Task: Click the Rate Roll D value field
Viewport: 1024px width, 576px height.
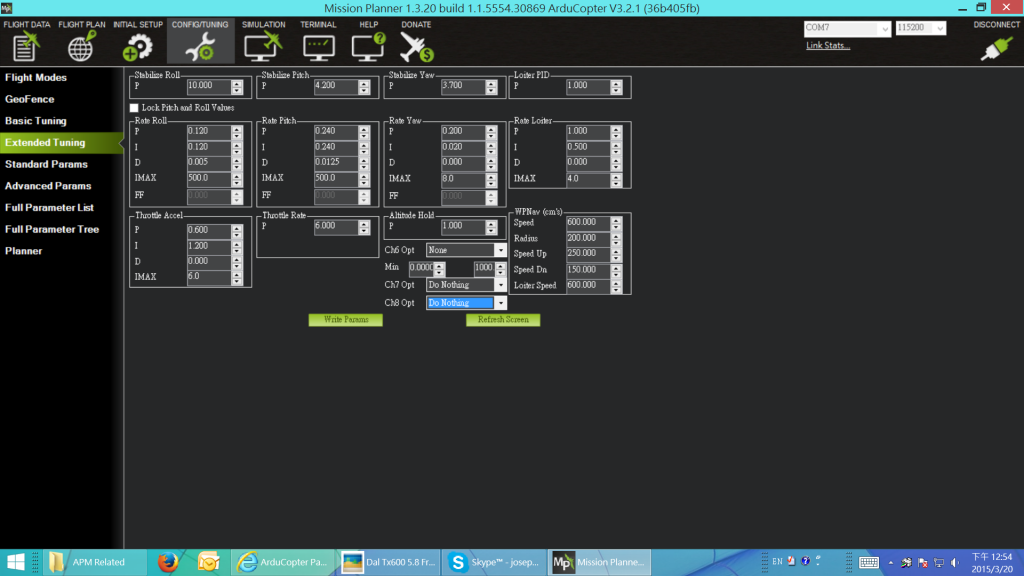Action: [209, 163]
